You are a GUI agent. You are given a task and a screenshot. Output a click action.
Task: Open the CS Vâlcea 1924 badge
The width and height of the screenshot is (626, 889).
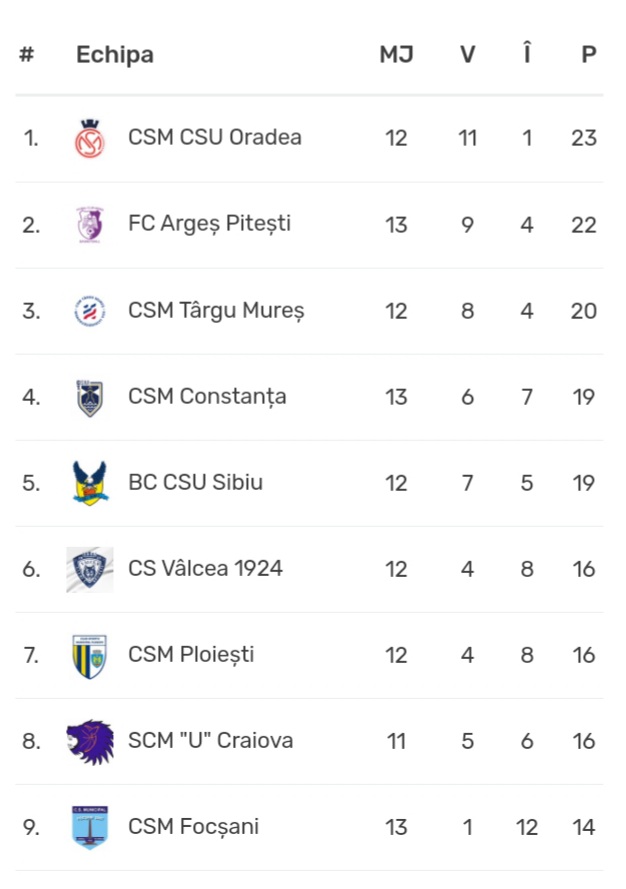pos(90,570)
